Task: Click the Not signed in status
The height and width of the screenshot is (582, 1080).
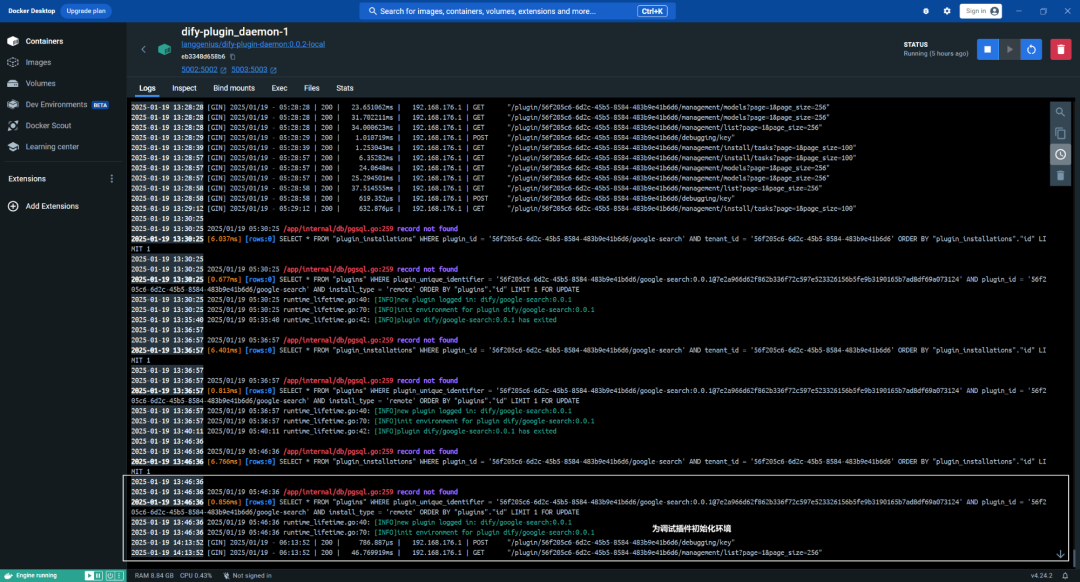Action: coord(247,576)
